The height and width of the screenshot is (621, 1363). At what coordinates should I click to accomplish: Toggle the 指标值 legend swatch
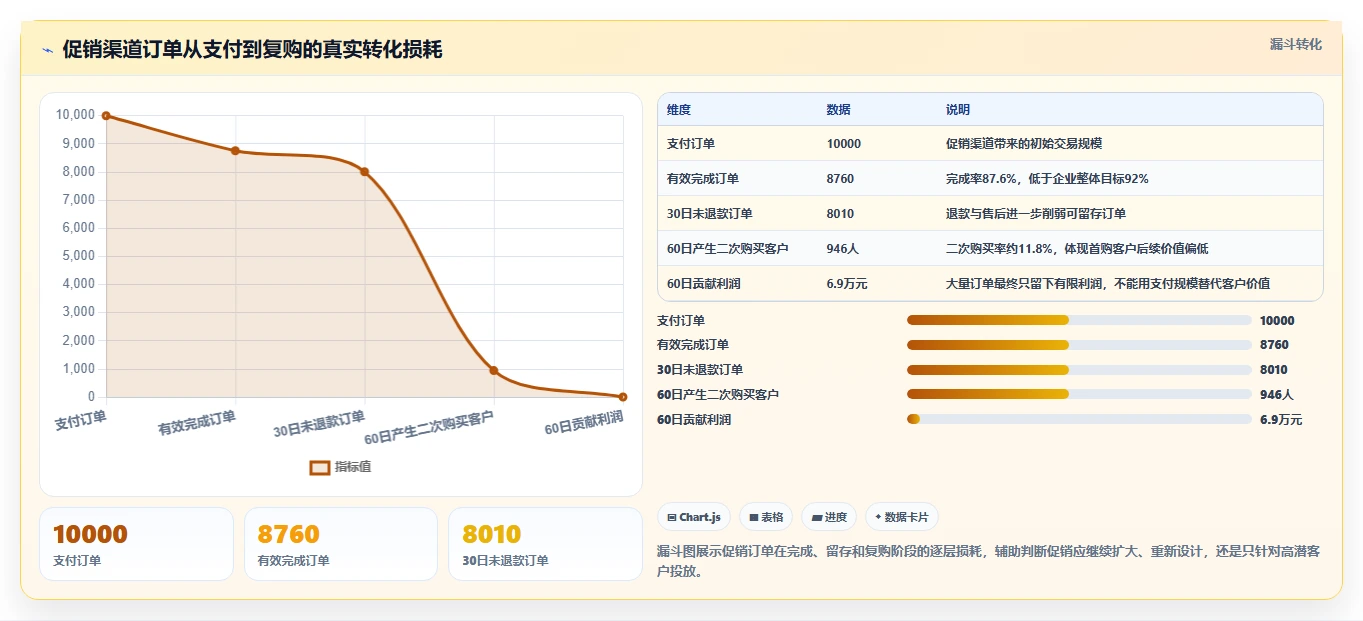pyautogui.click(x=320, y=467)
